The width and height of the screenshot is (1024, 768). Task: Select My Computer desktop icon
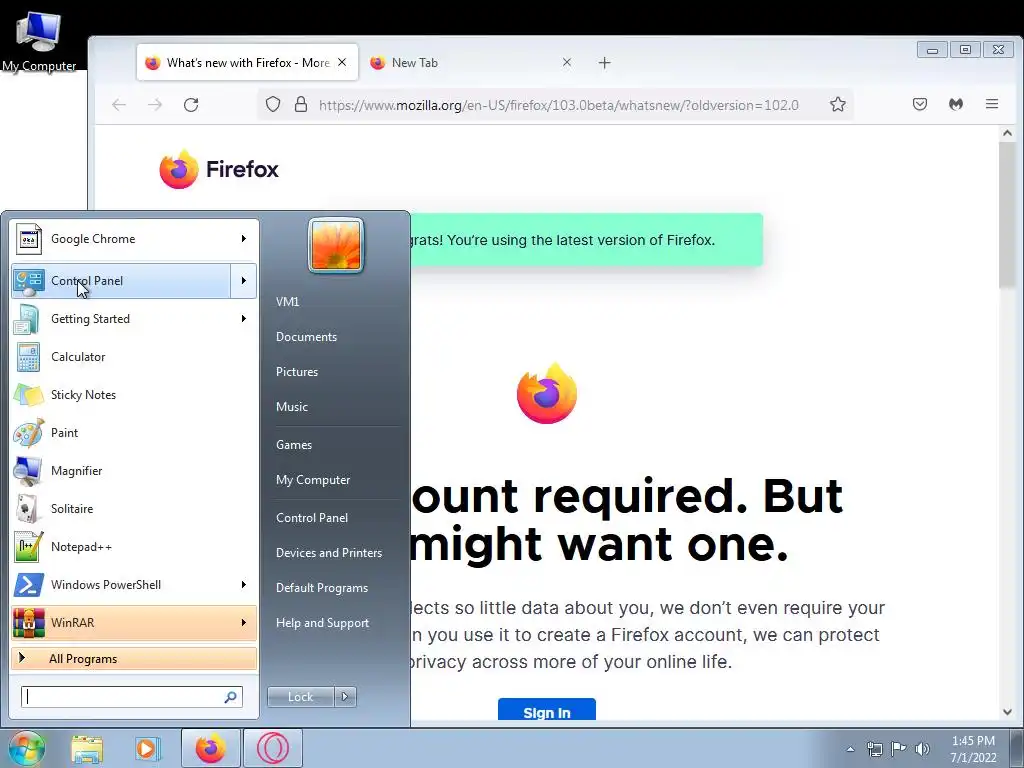(39, 42)
